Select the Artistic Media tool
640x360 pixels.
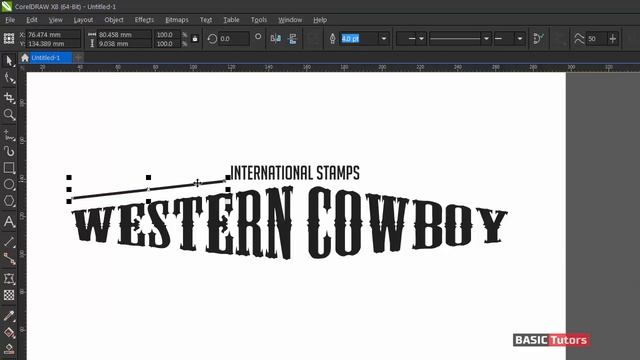click(x=9, y=151)
